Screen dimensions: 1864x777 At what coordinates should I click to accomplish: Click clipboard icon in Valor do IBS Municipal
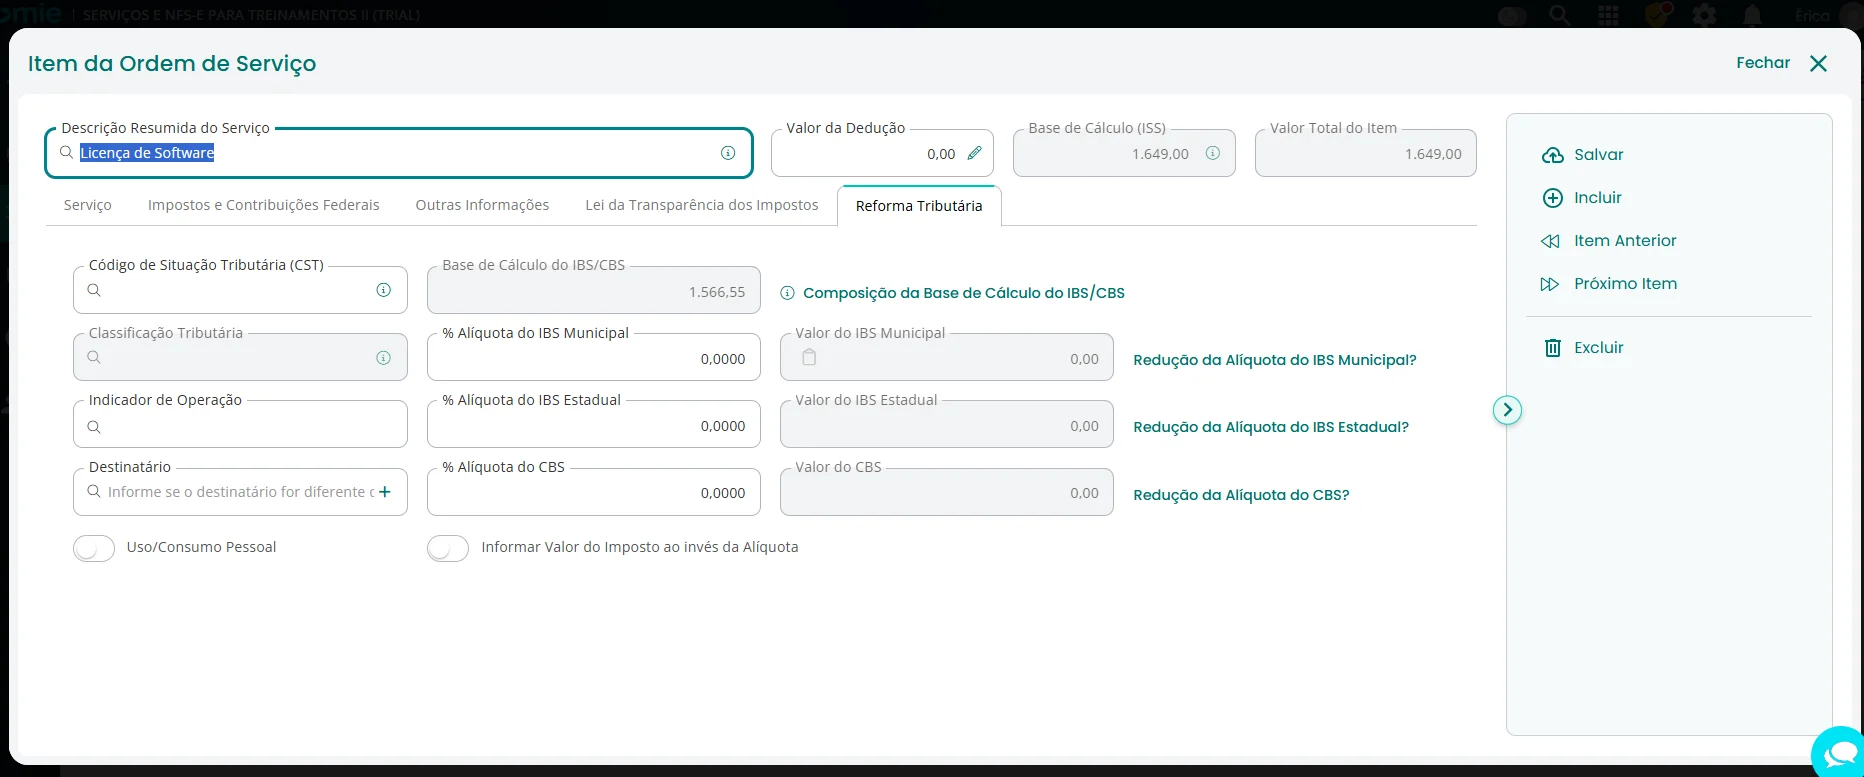809,358
